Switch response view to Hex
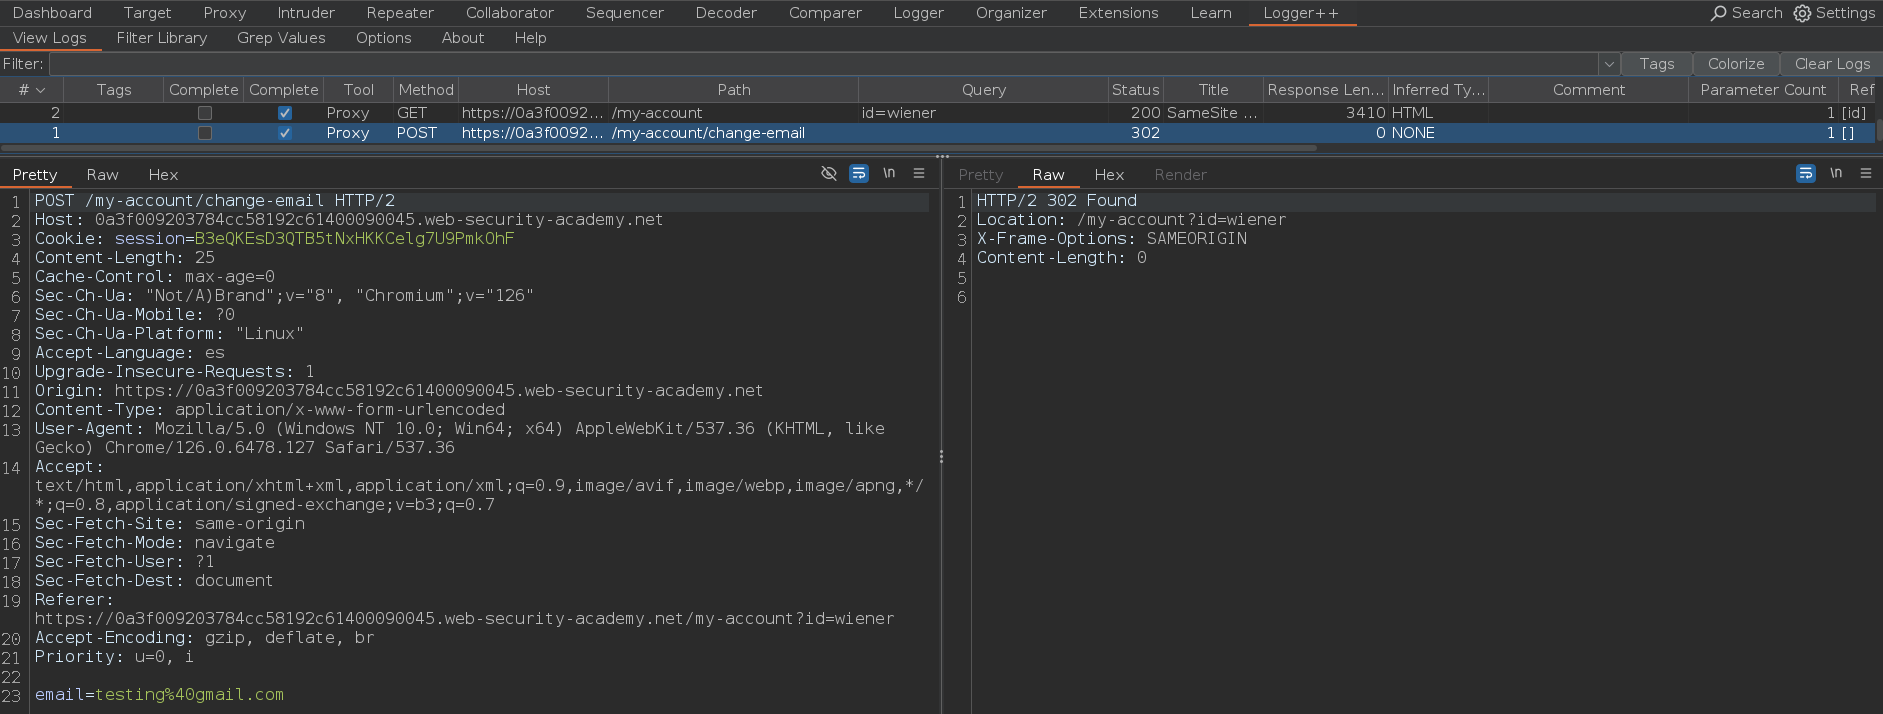Viewport: 1883px width, 714px height. click(x=1109, y=175)
